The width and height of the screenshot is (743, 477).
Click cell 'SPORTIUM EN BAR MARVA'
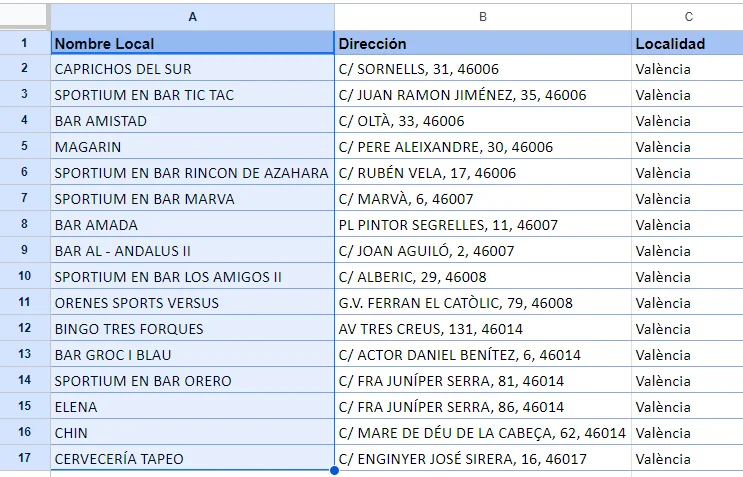point(192,199)
